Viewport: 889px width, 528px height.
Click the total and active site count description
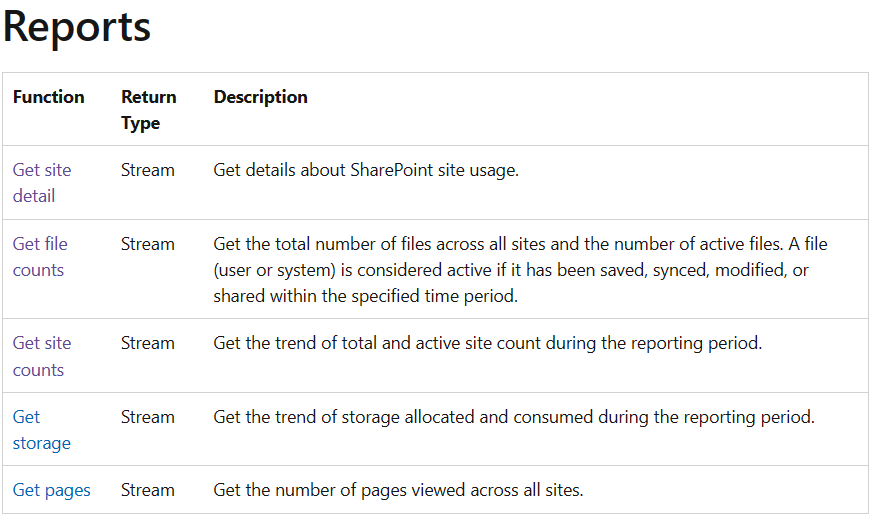coord(487,343)
